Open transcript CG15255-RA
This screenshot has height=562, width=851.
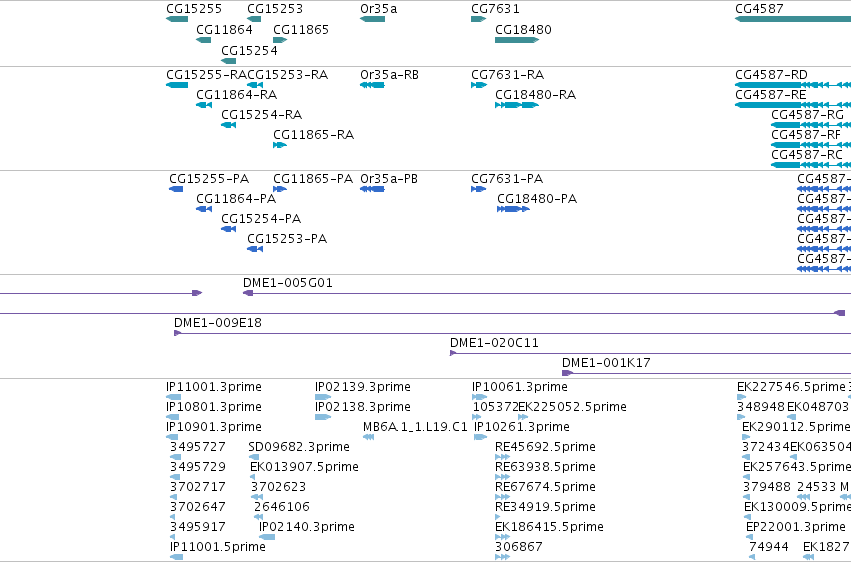coord(206,74)
